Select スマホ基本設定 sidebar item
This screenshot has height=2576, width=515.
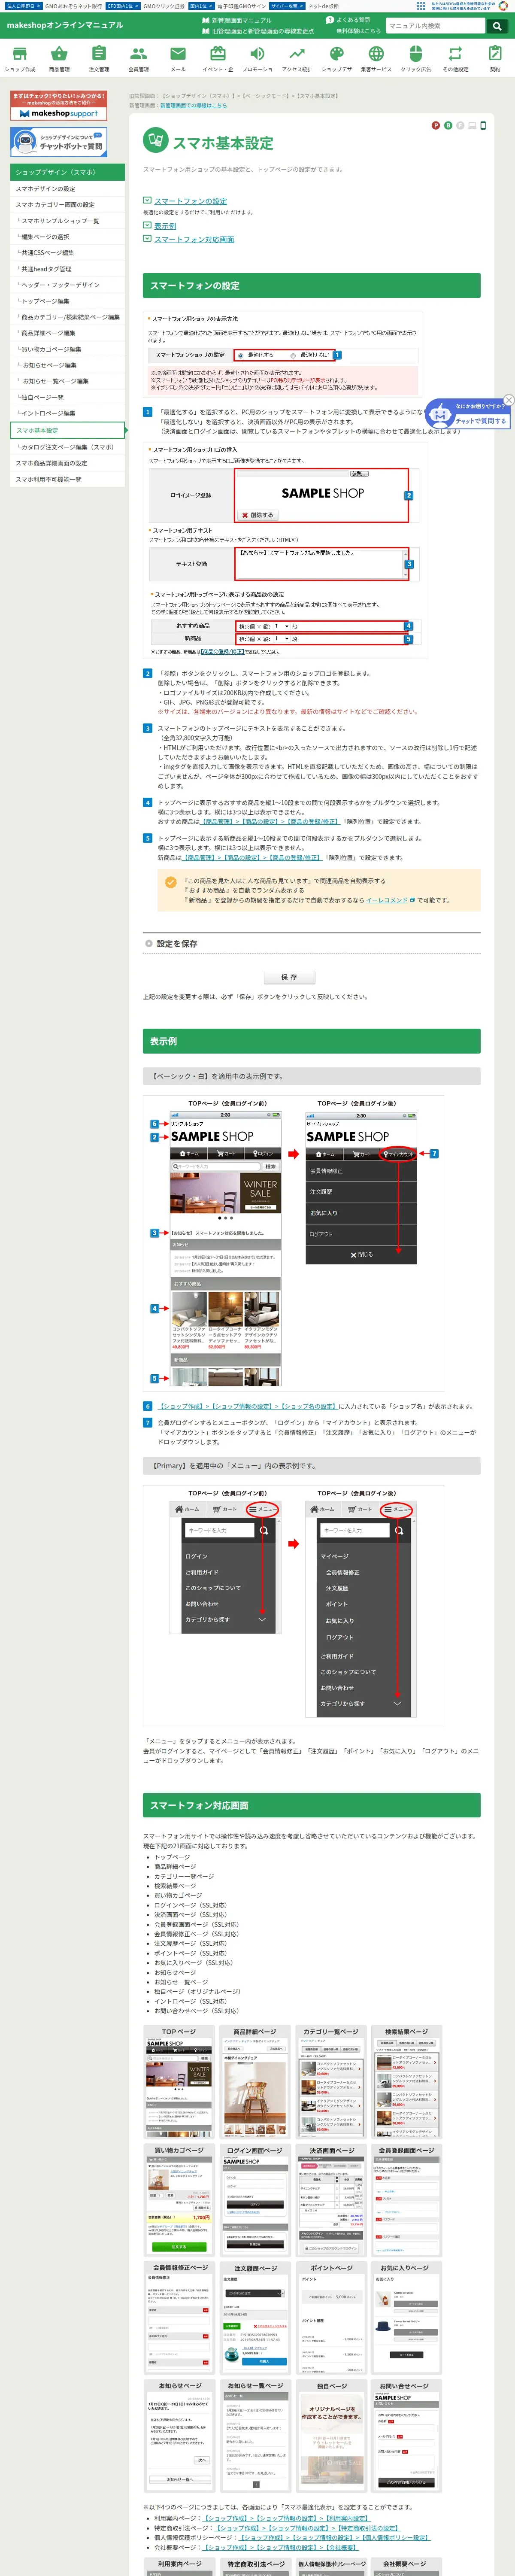(68, 431)
